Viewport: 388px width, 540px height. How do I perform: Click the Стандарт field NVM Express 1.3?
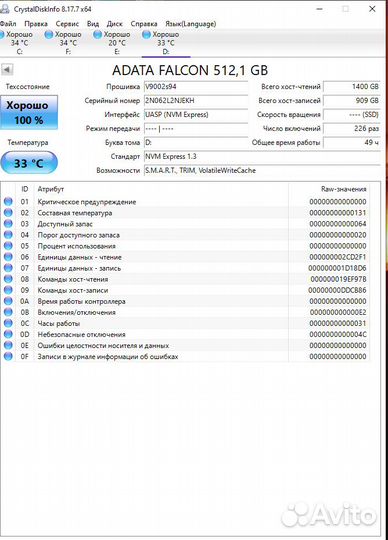click(262, 157)
